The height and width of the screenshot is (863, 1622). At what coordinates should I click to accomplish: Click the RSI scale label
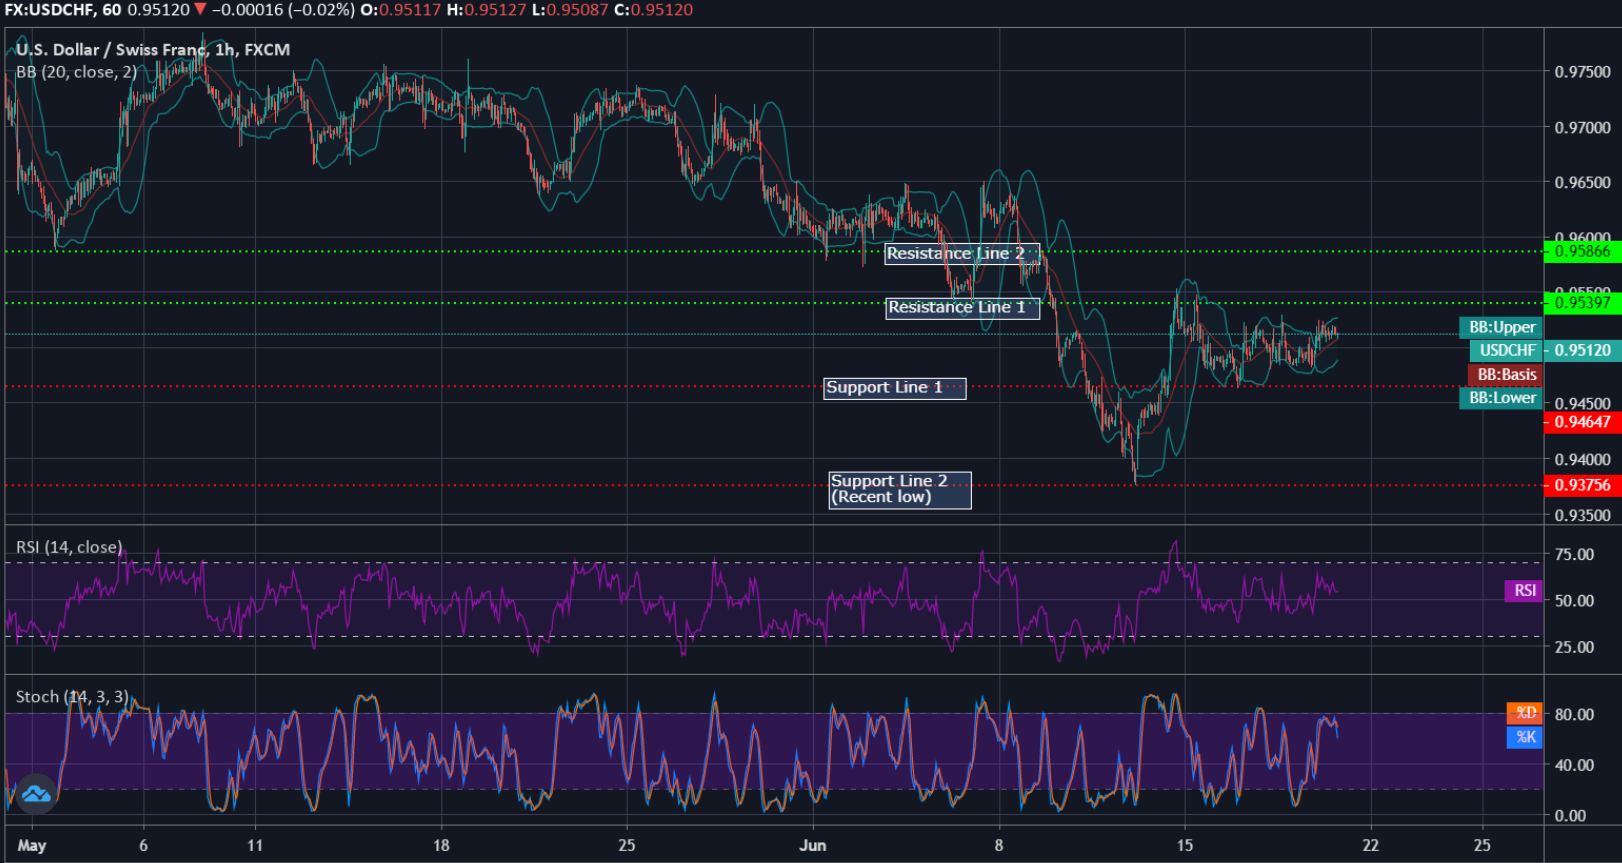(x=1524, y=591)
